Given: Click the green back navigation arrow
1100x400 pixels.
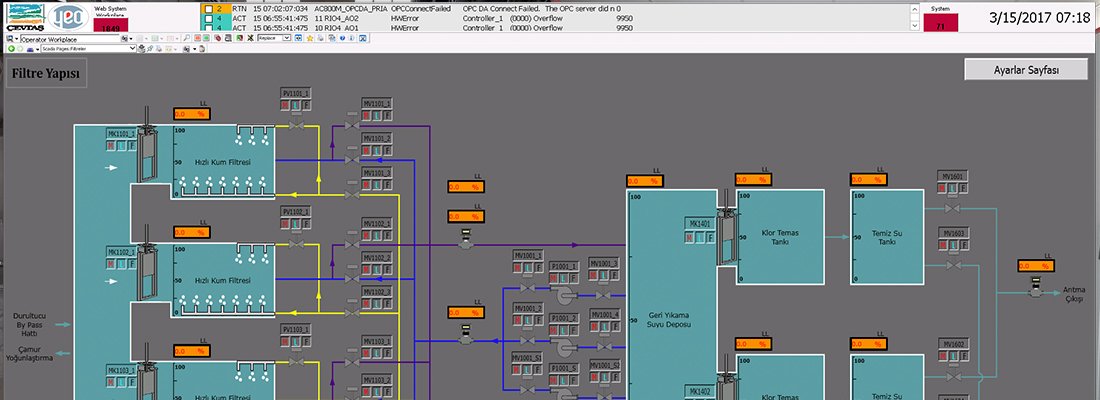Looking at the screenshot, I should coord(9,48).
